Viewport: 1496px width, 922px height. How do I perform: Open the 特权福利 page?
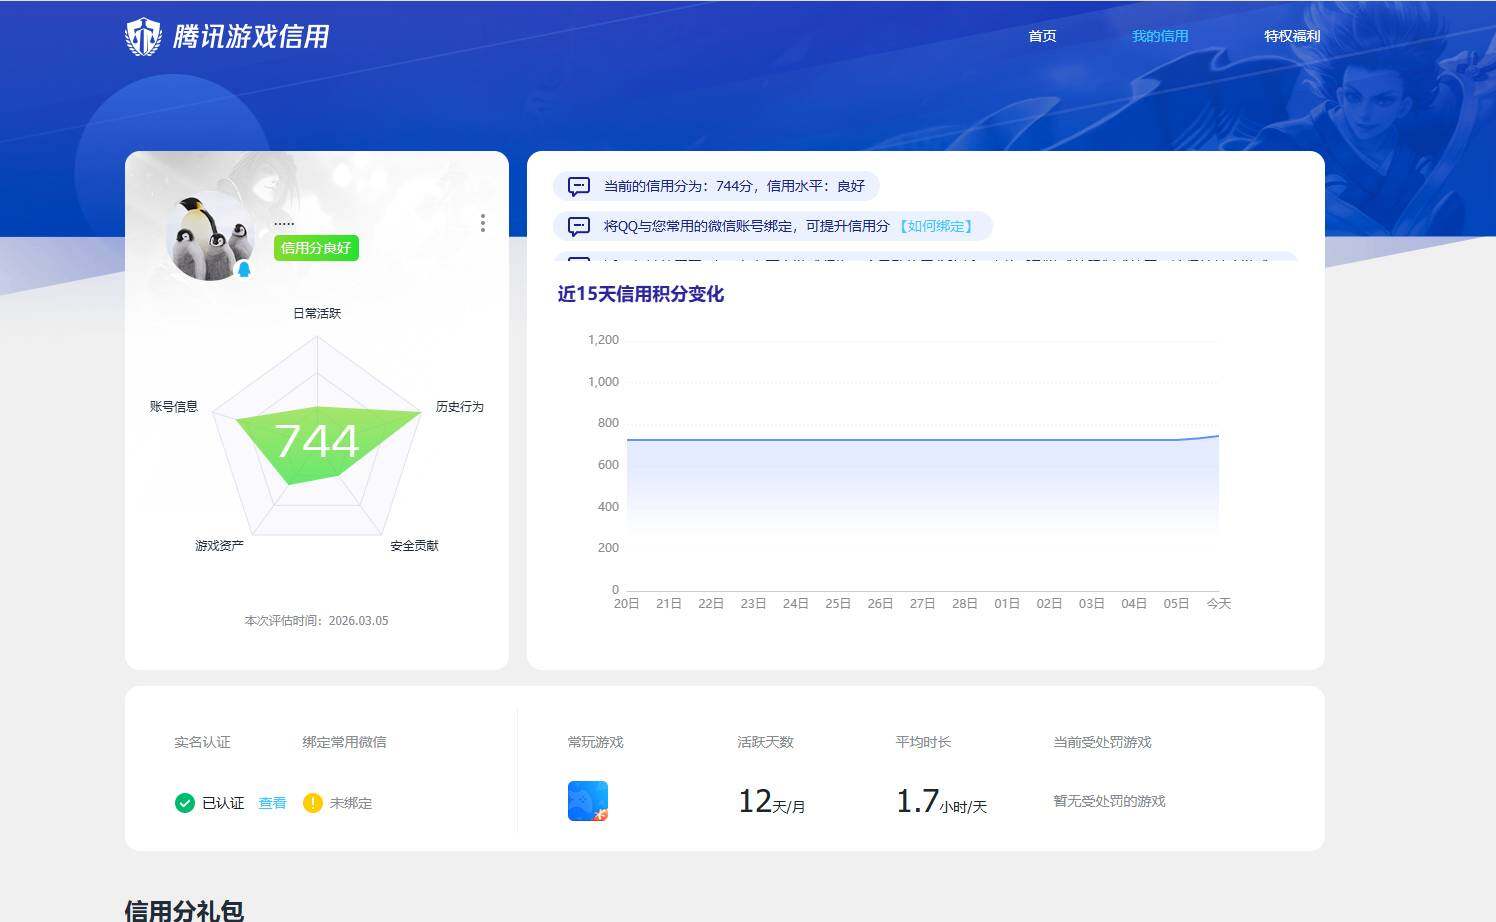1291,36
